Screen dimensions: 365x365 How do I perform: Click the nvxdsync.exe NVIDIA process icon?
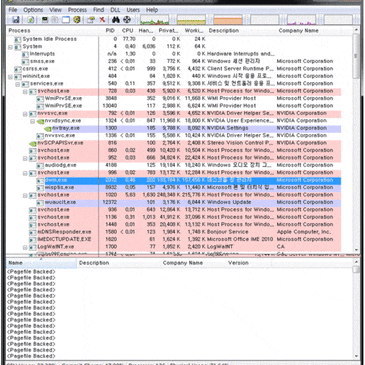(x=40, y=121)
